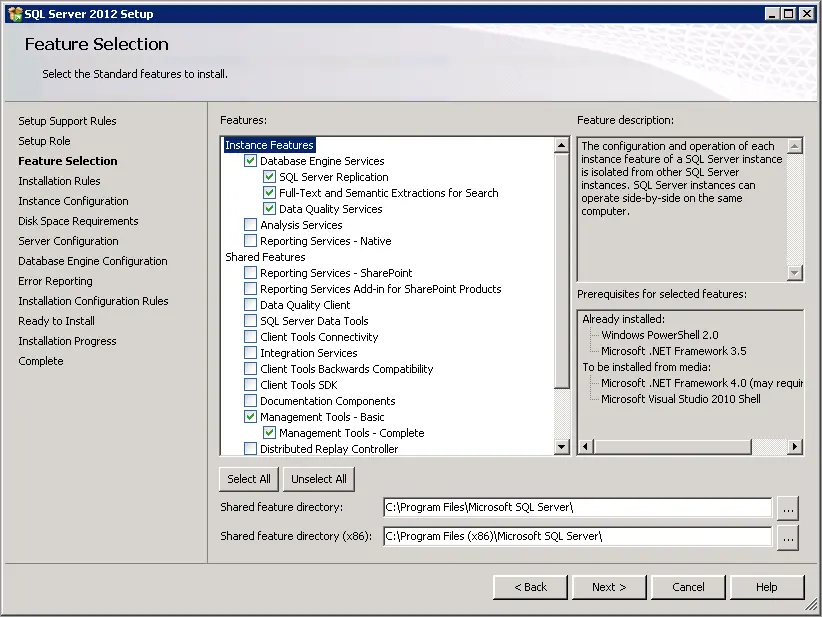Go to Setup Role step
822x617 pixels.
click(x=44, y=141)
